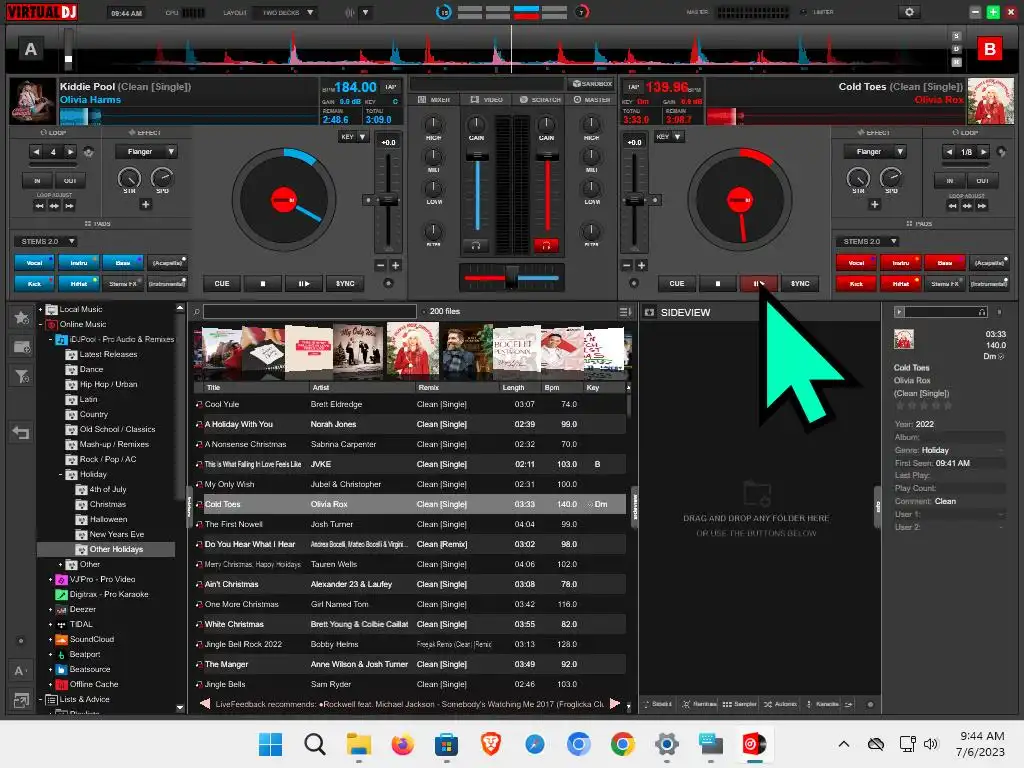Click the Deezer icon in folder tree

click(61, 609)
